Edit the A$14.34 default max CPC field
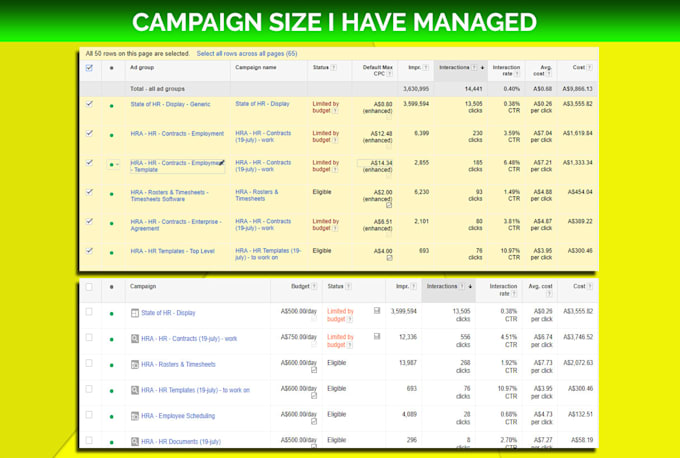This screenshot has width=680, height=458. [x=375, y=163]
